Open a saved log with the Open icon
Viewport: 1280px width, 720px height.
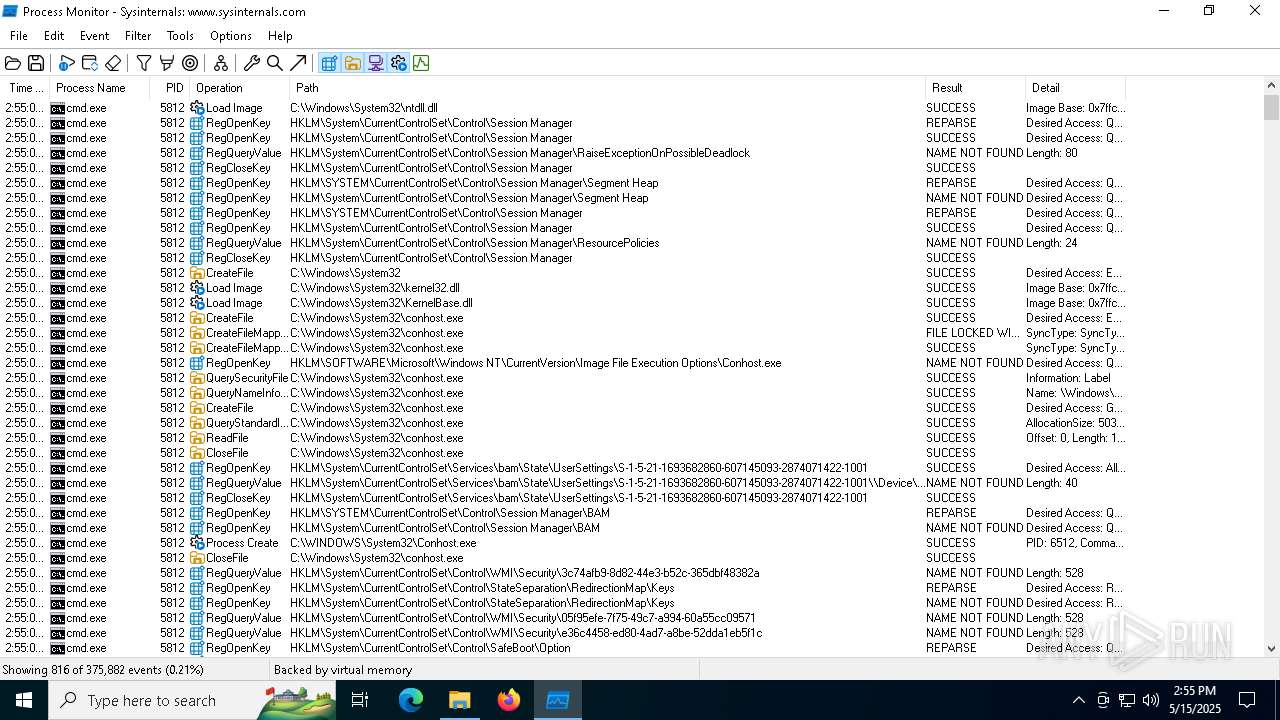click(x=13, y=63)
